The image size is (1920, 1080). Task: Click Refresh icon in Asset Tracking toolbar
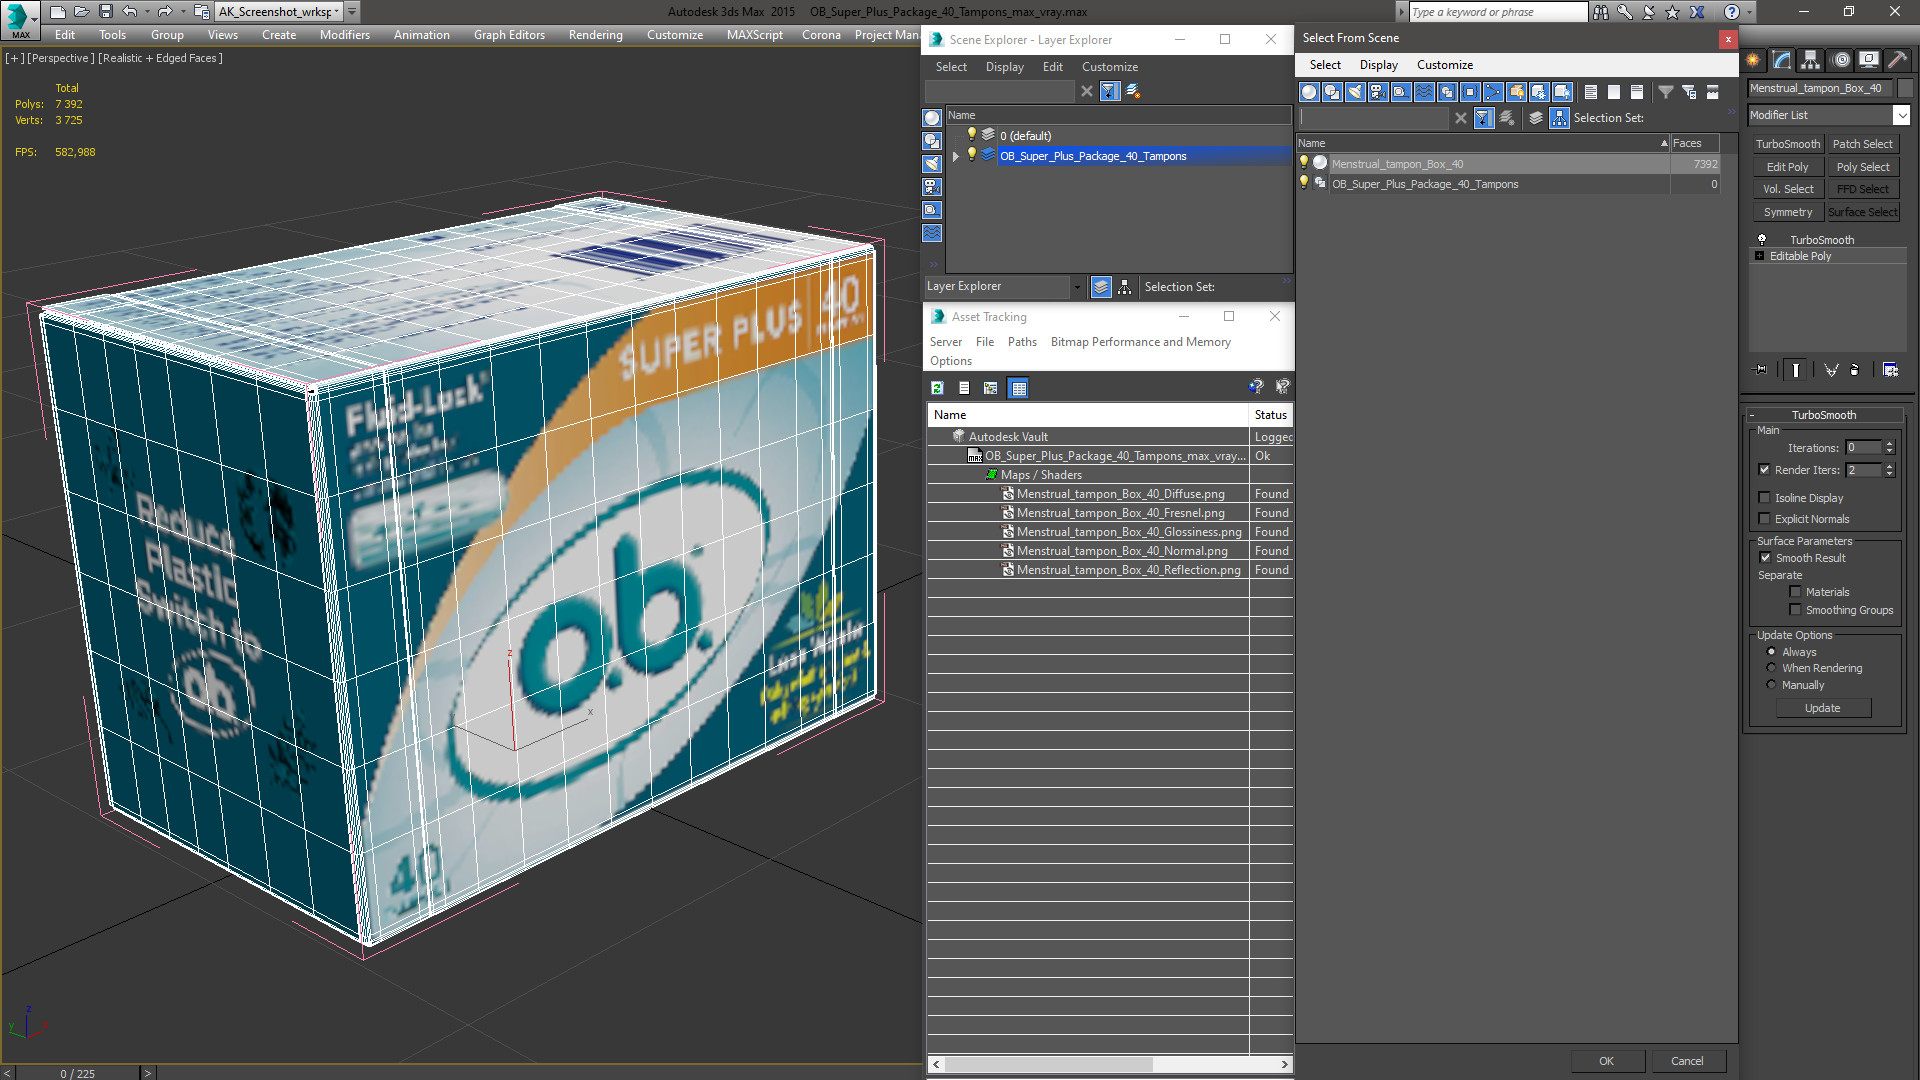click(x=937, y=388)
